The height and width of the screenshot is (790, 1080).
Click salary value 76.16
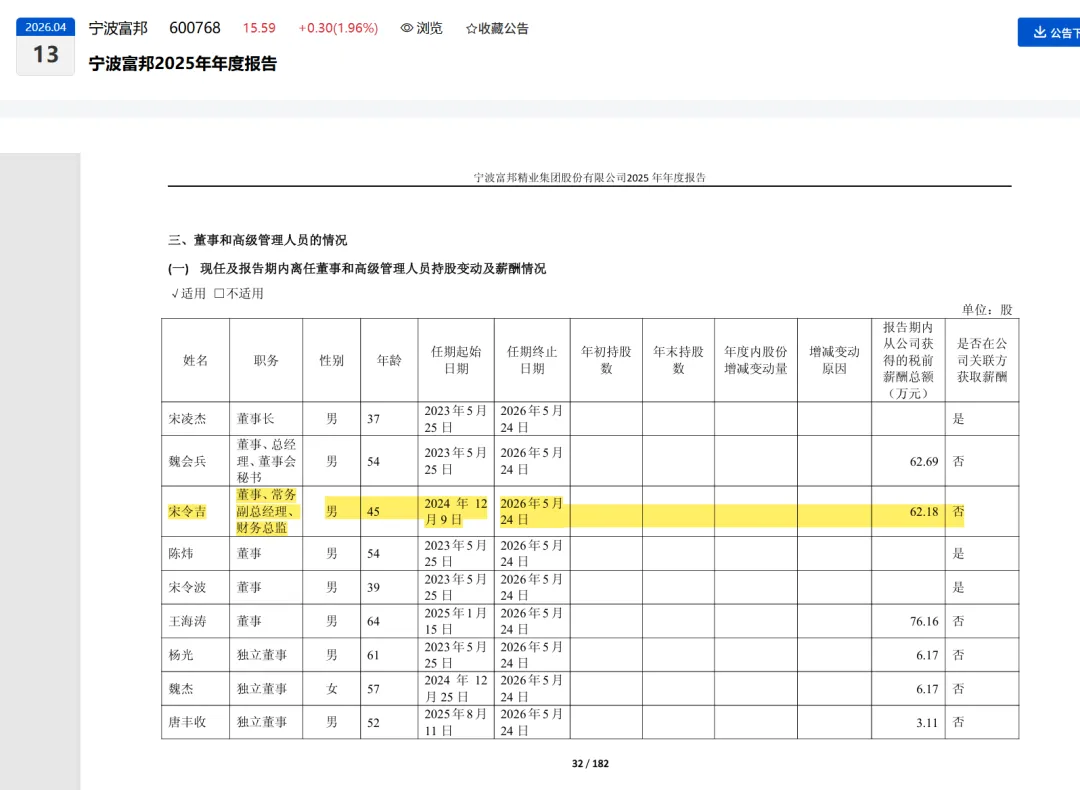[x=924, y=621]
